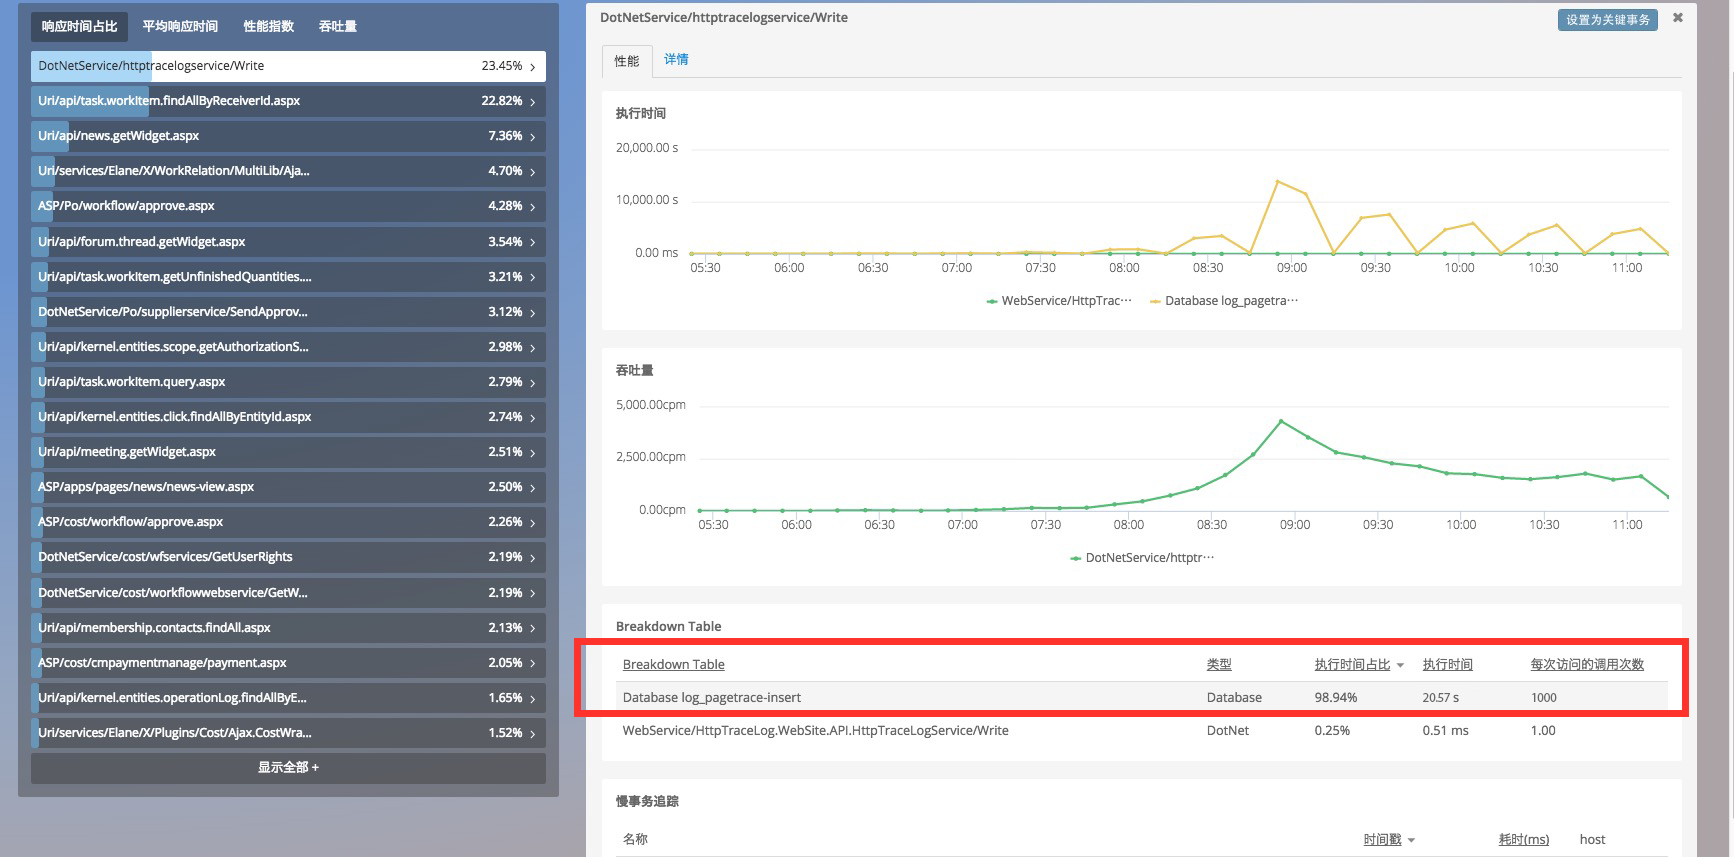Toggle WebService/HttpTrac legend in 执行时间 chart
This screenshot has width=1734, height=857.
coord(1059,301)
